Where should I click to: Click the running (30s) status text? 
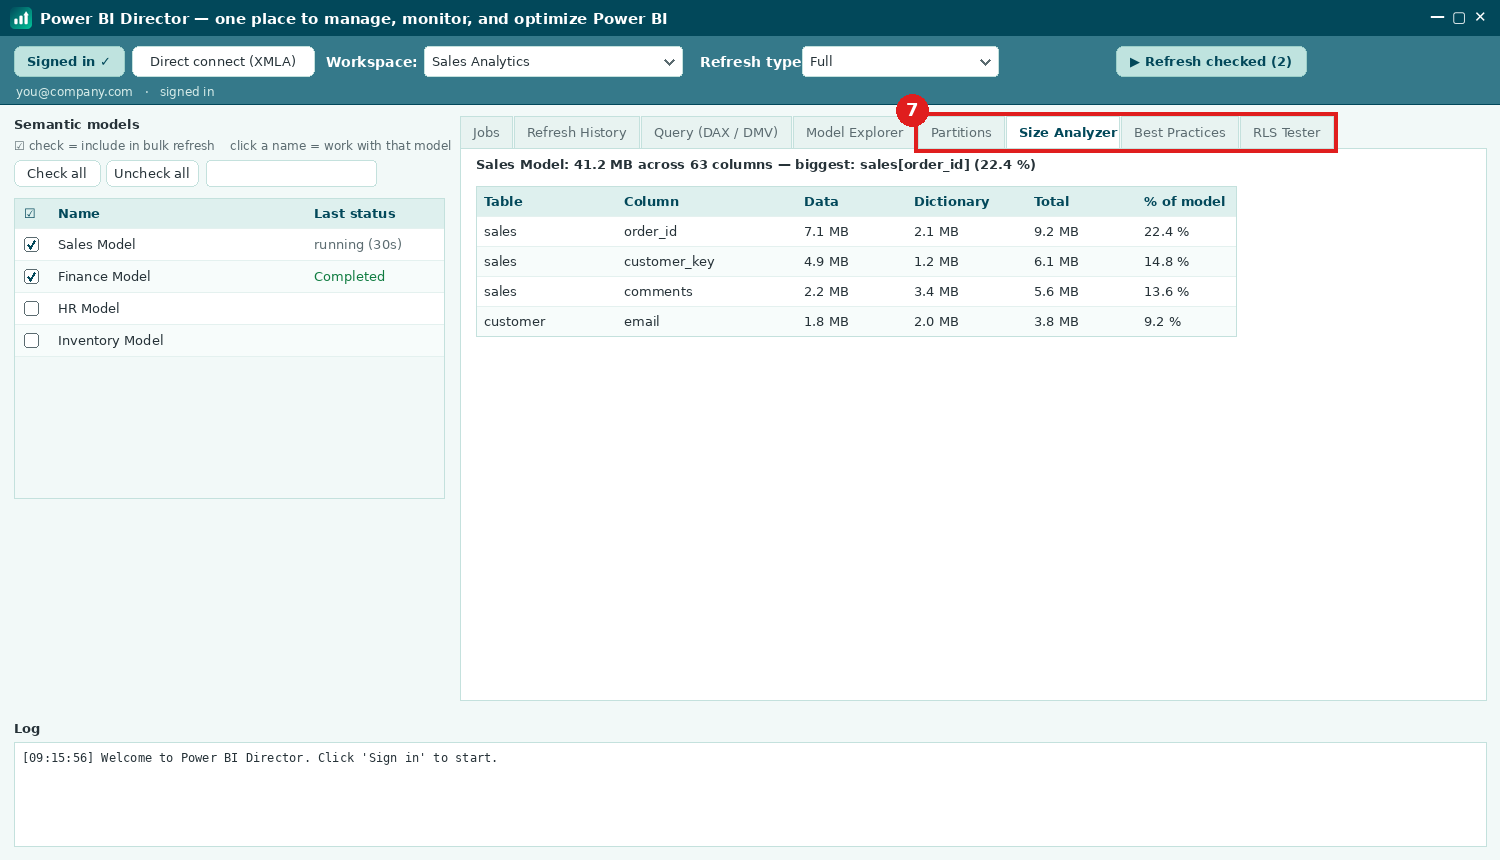[358, 245]
